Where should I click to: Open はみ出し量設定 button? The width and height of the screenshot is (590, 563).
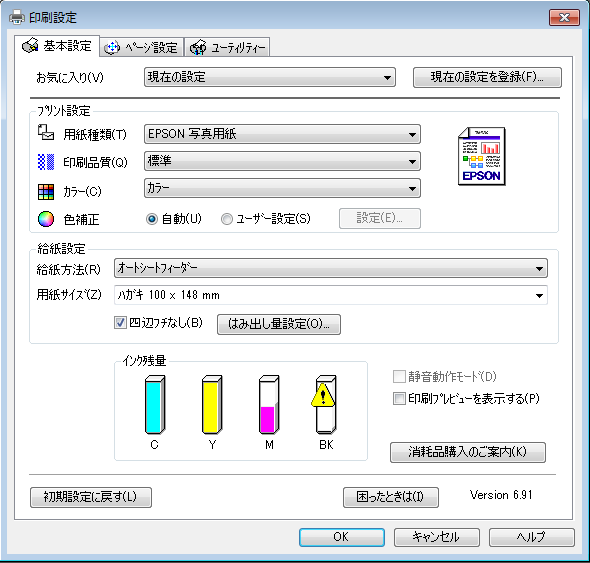pos(279,324)
